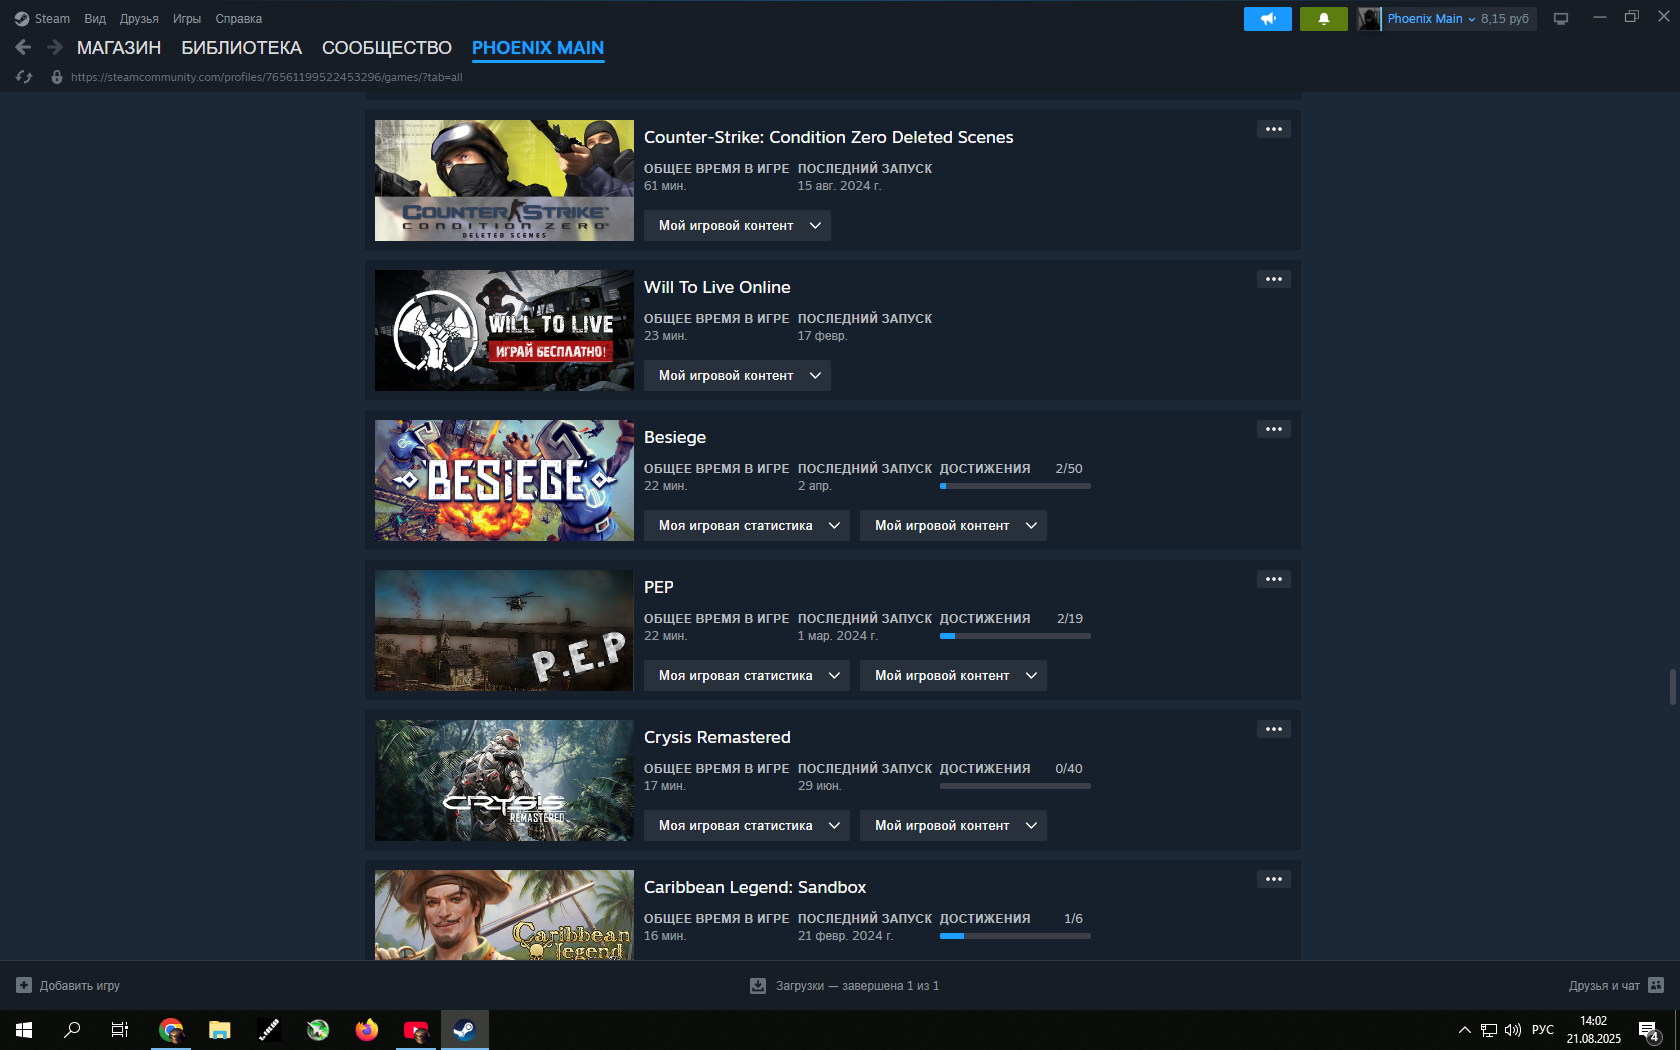The width and height of the screenshot is (1680, 1050).
Task: Open options for Counter-Strike: Condition Zero Deleted Scenes
Action: coord(1273,129)
